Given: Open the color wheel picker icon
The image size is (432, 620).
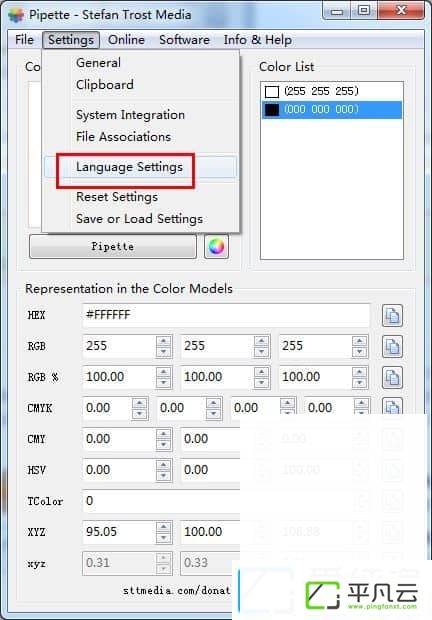Looking at the screenshot, I should click(x=216, y=247).
